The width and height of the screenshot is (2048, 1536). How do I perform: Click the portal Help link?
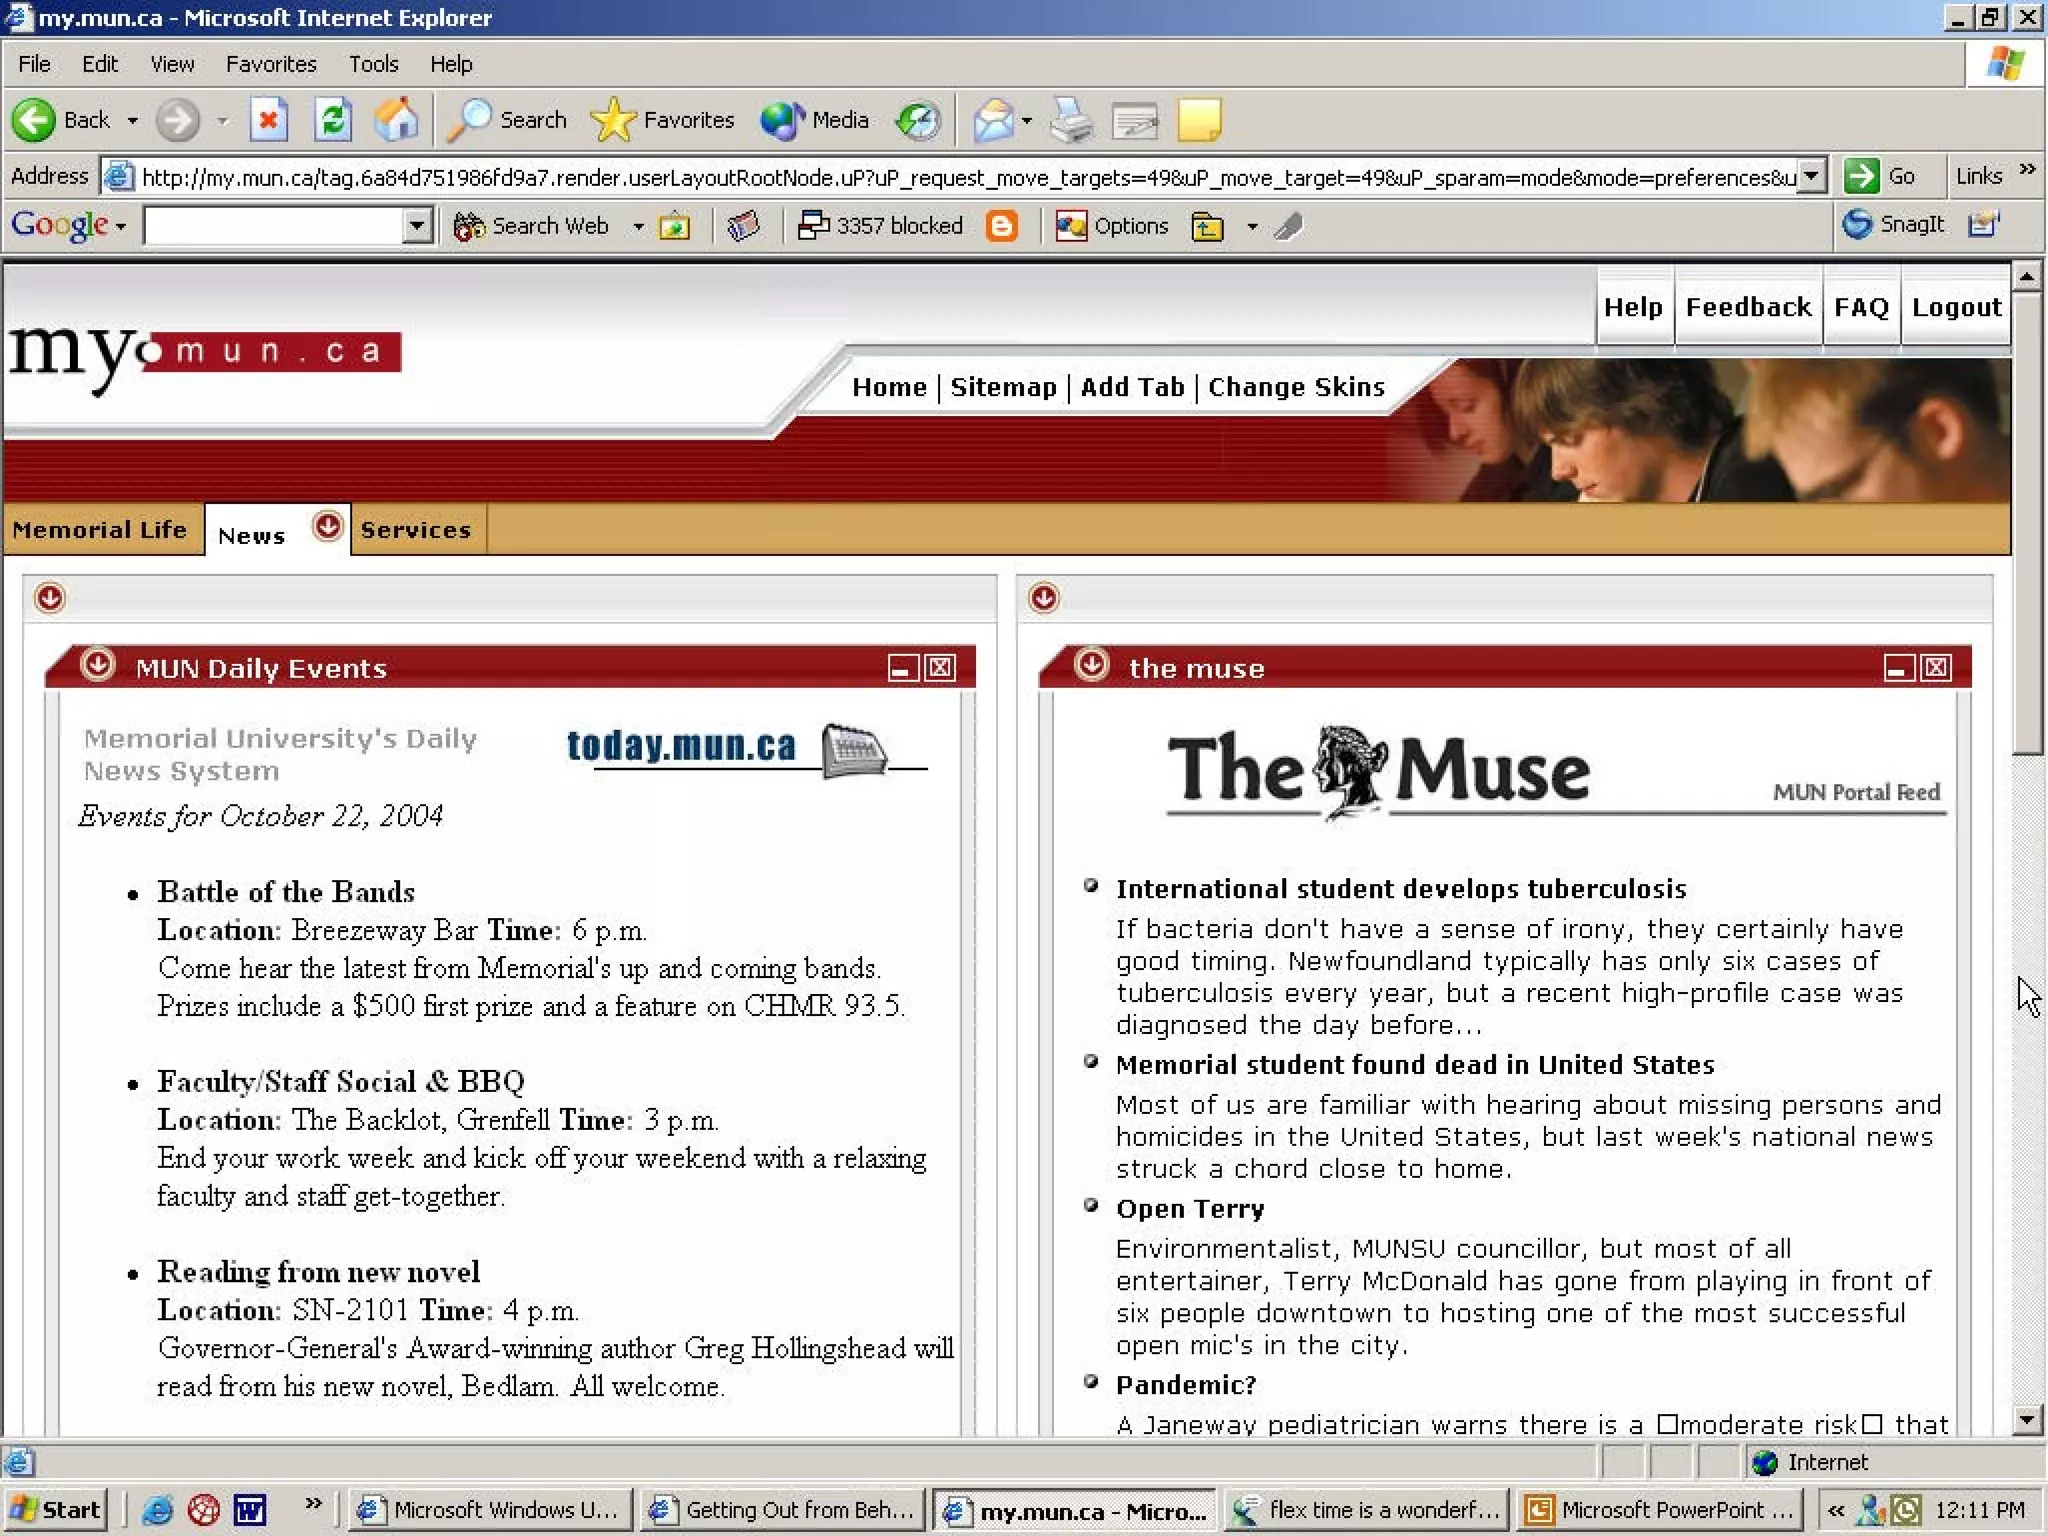(x=1633, y=307)
